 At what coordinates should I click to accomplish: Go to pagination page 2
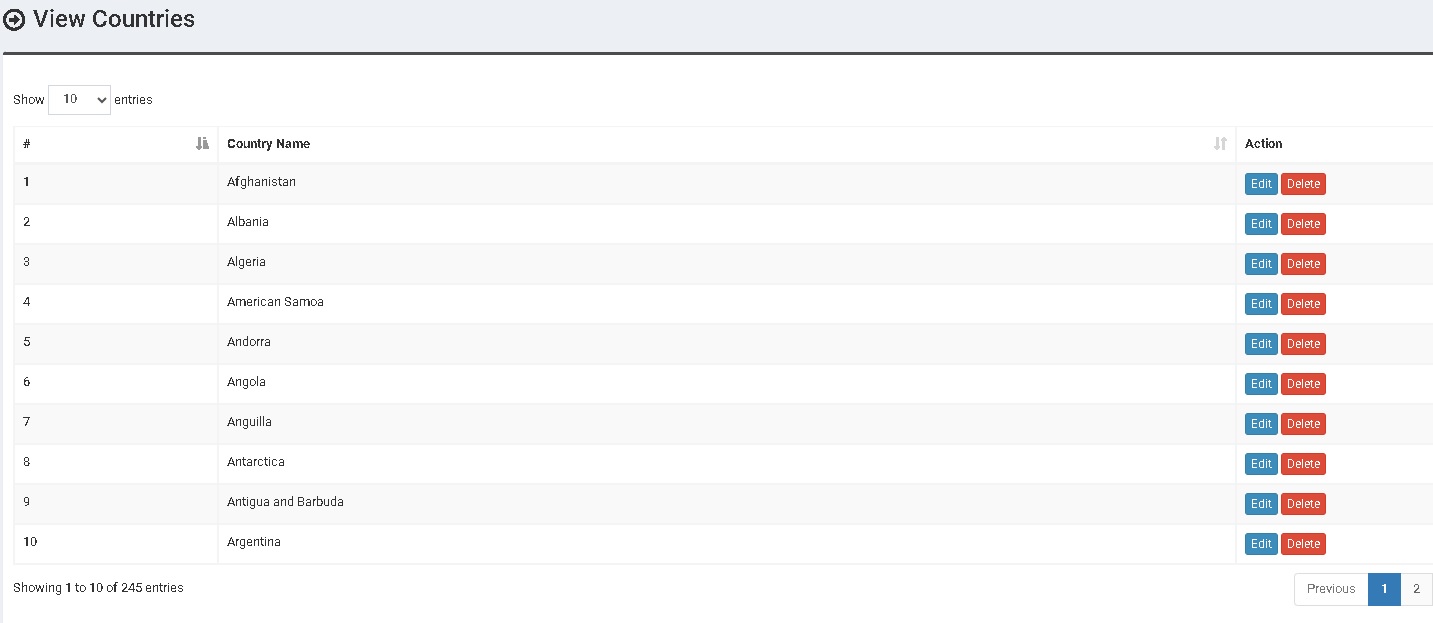pos(1416,589)
